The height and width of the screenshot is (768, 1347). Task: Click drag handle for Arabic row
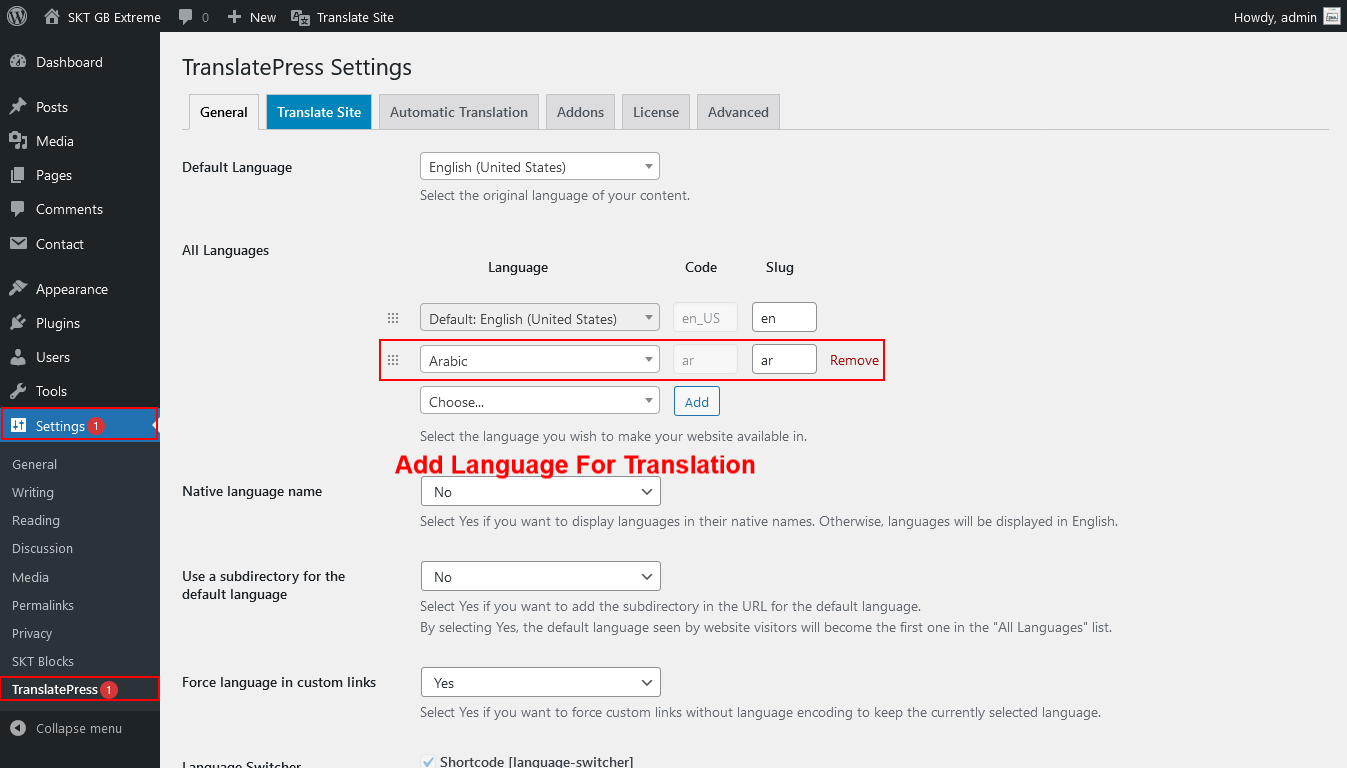393,360
